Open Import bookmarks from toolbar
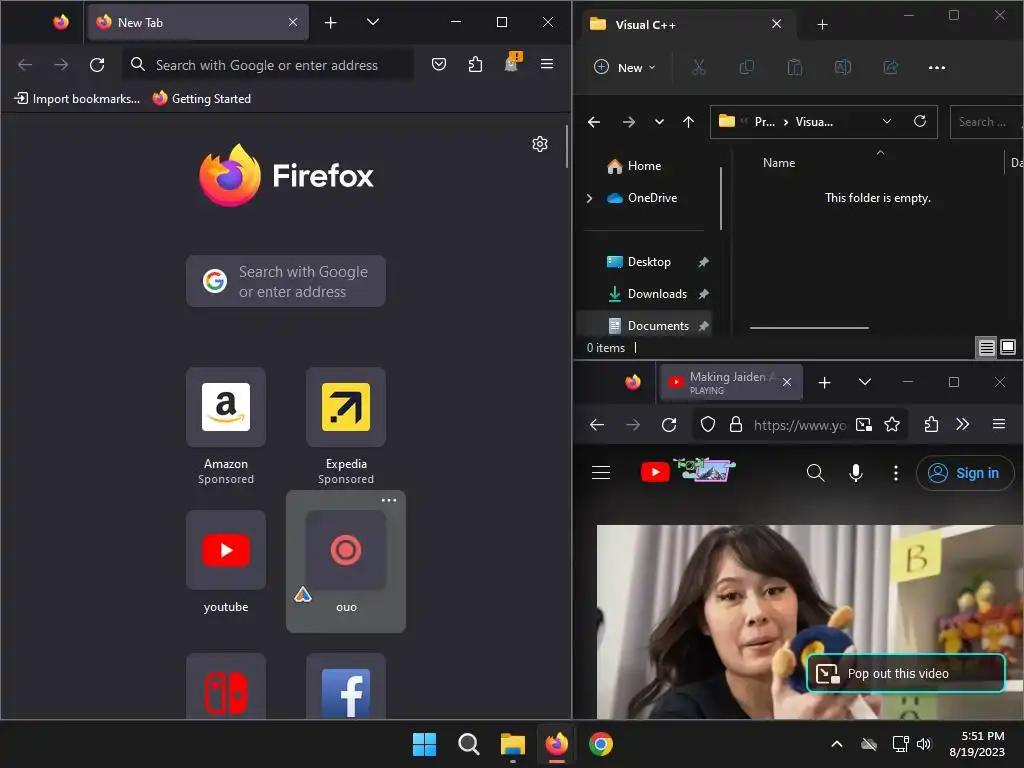This screenshot has height=768, width=1024. pyautogui.click(x=77, y=99)
